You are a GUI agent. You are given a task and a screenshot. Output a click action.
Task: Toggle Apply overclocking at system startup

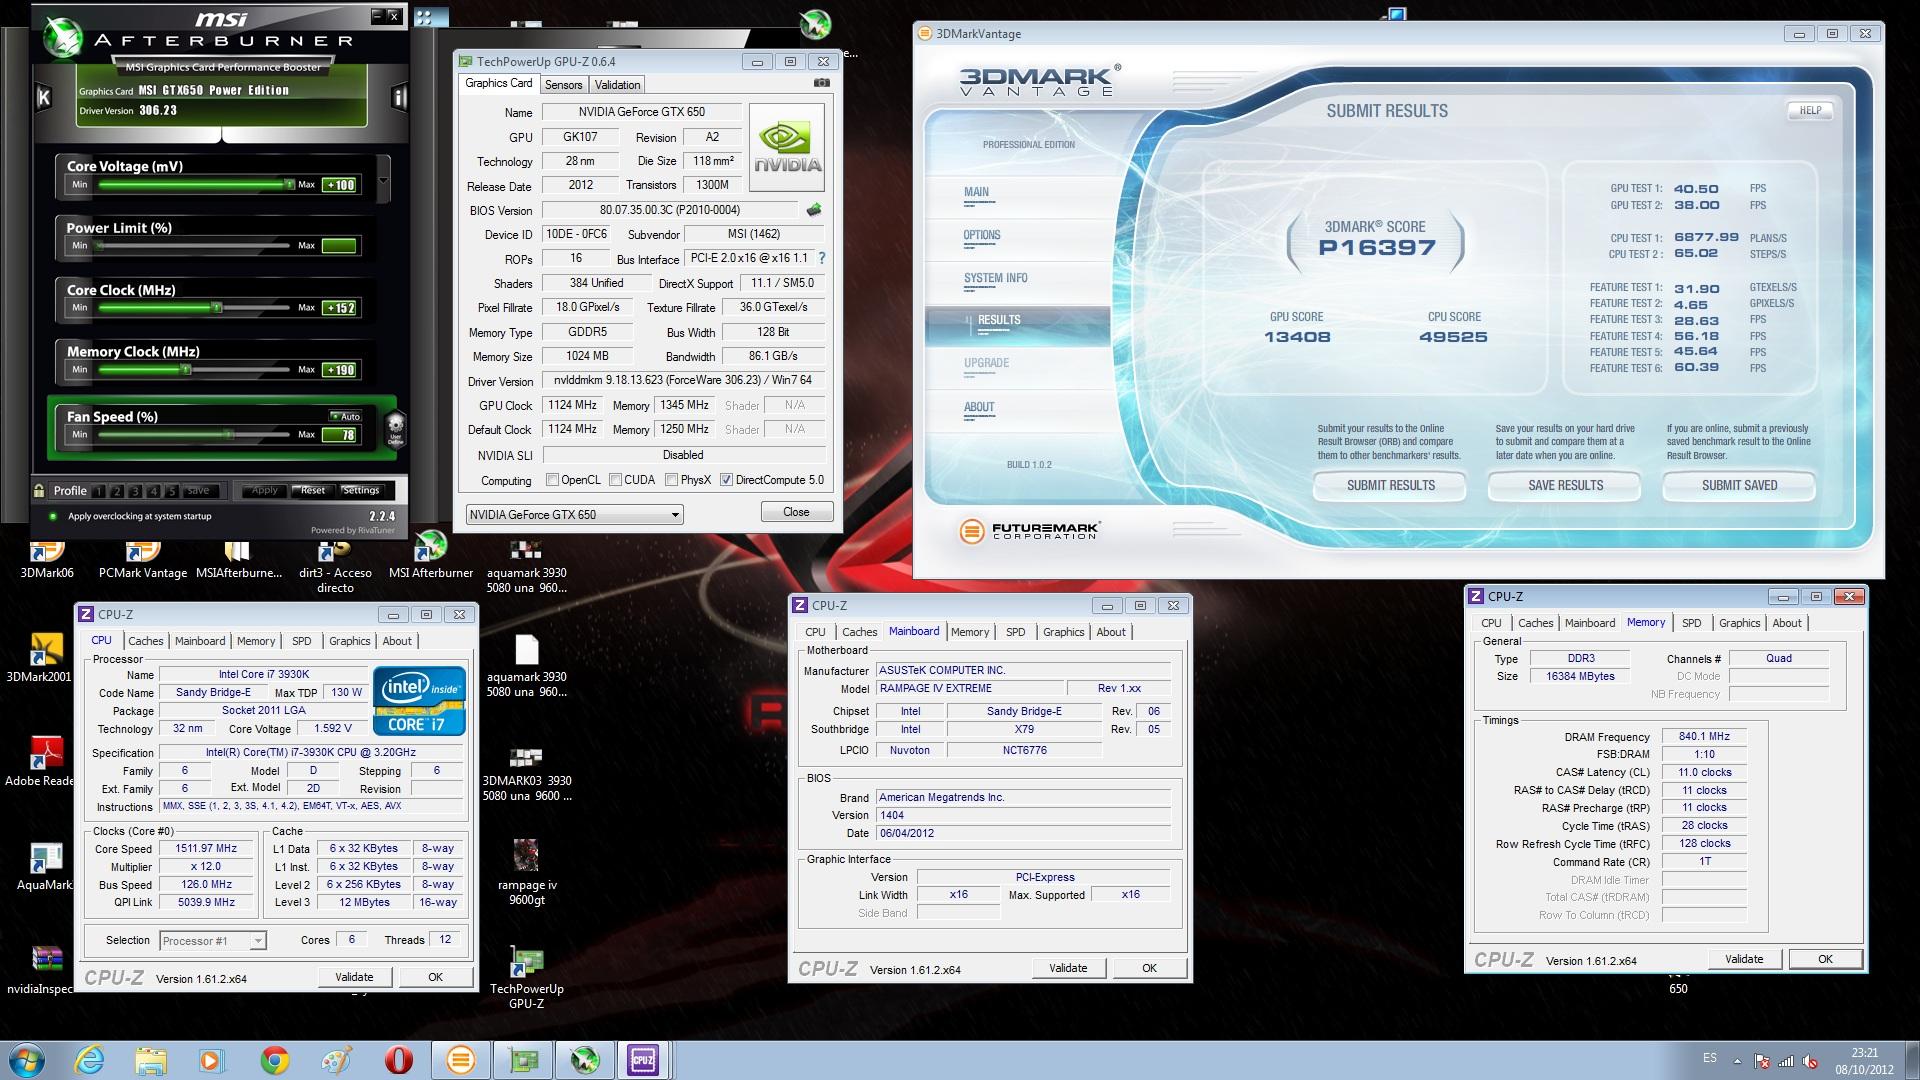(53, 516)
